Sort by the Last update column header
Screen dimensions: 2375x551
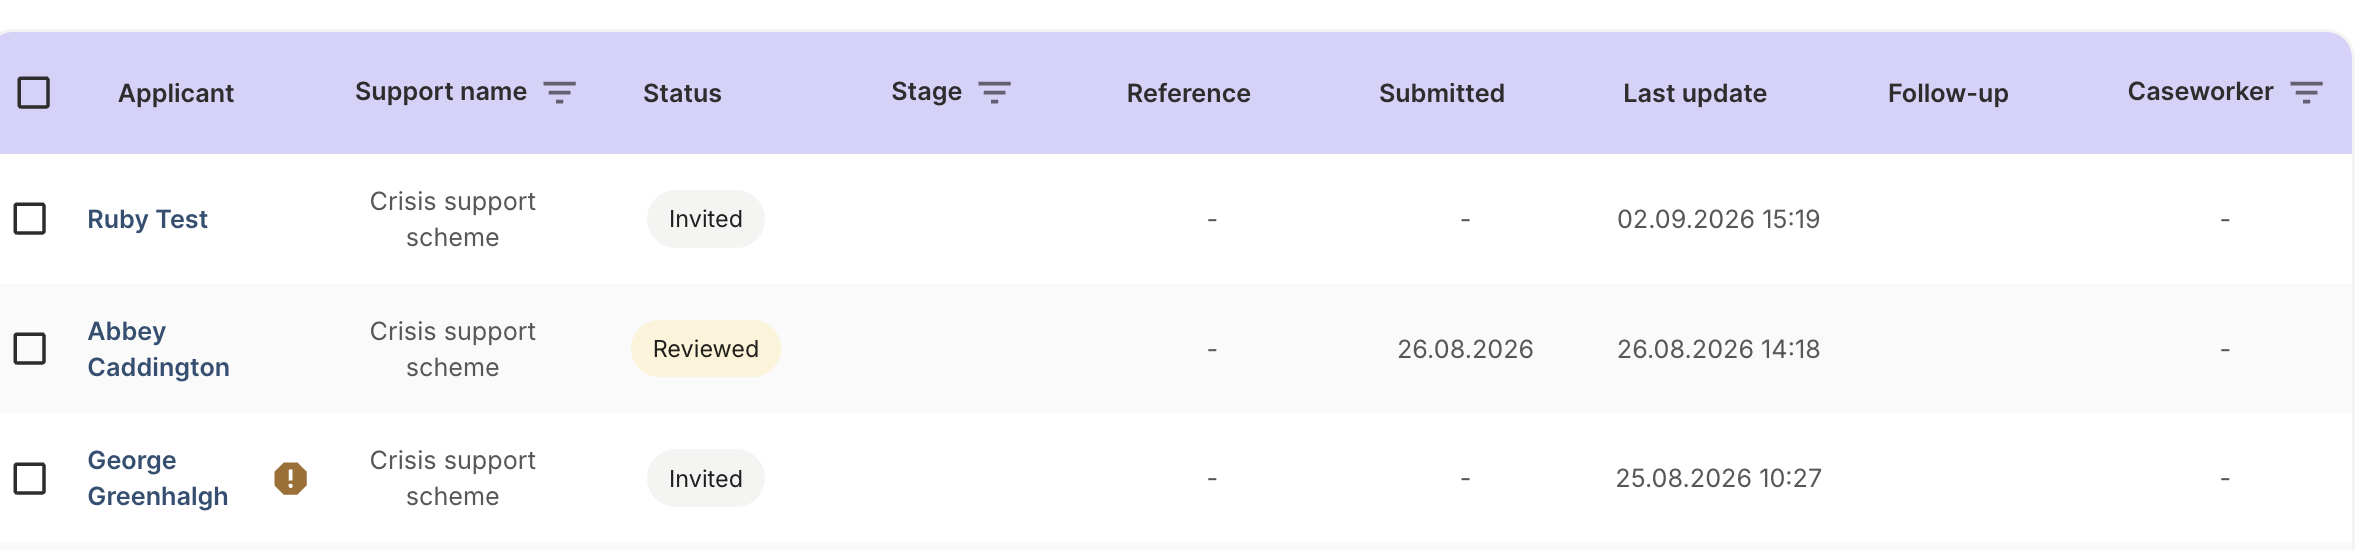coord(1695,93)
